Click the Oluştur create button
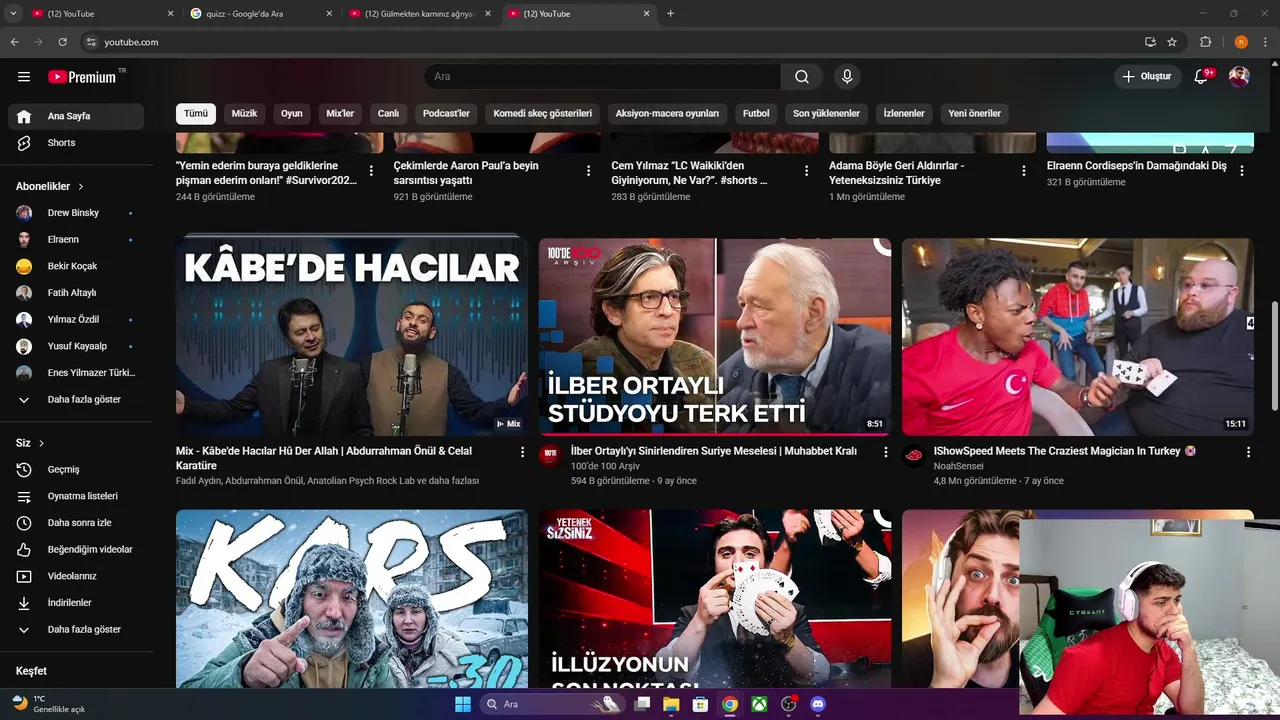 [x=1147, y=77]
